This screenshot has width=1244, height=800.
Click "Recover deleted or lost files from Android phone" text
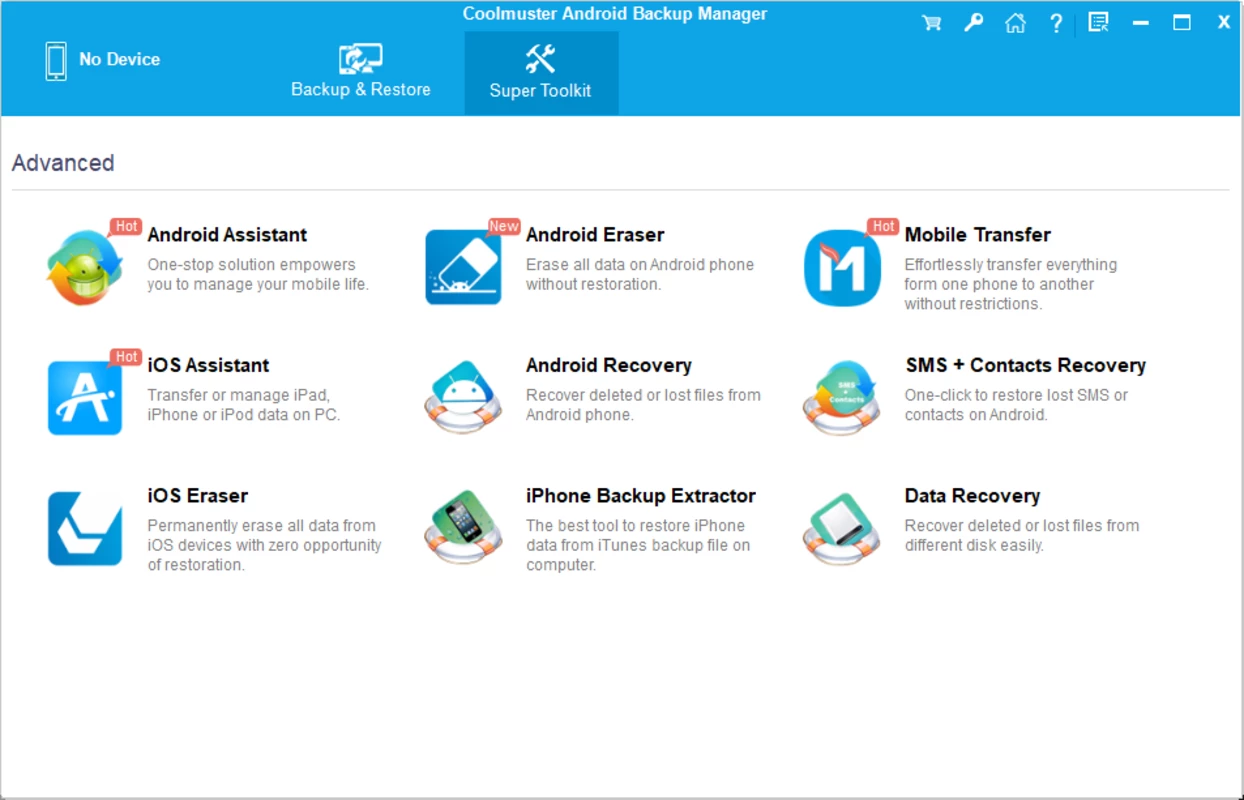pos(643,405)
